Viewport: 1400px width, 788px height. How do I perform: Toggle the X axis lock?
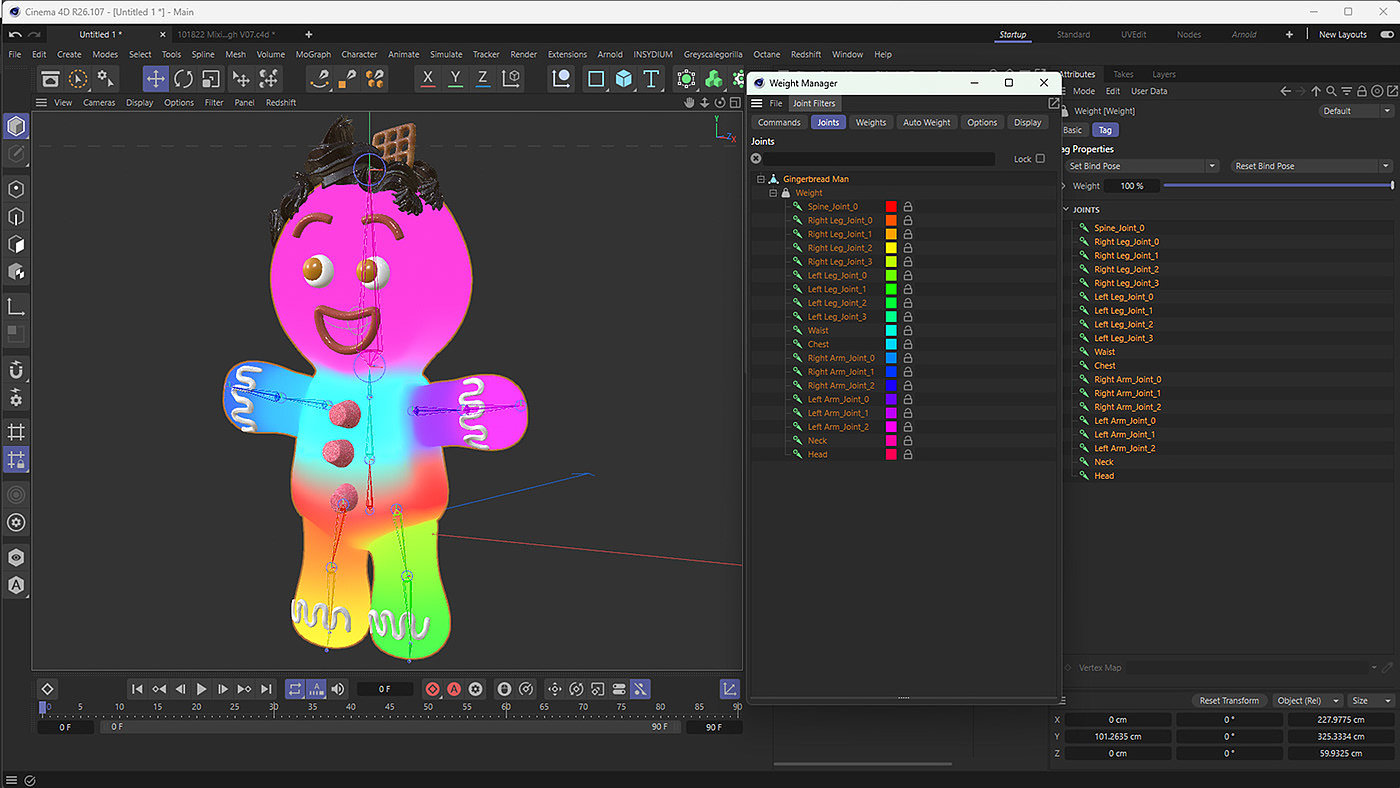tap(428, 79)
